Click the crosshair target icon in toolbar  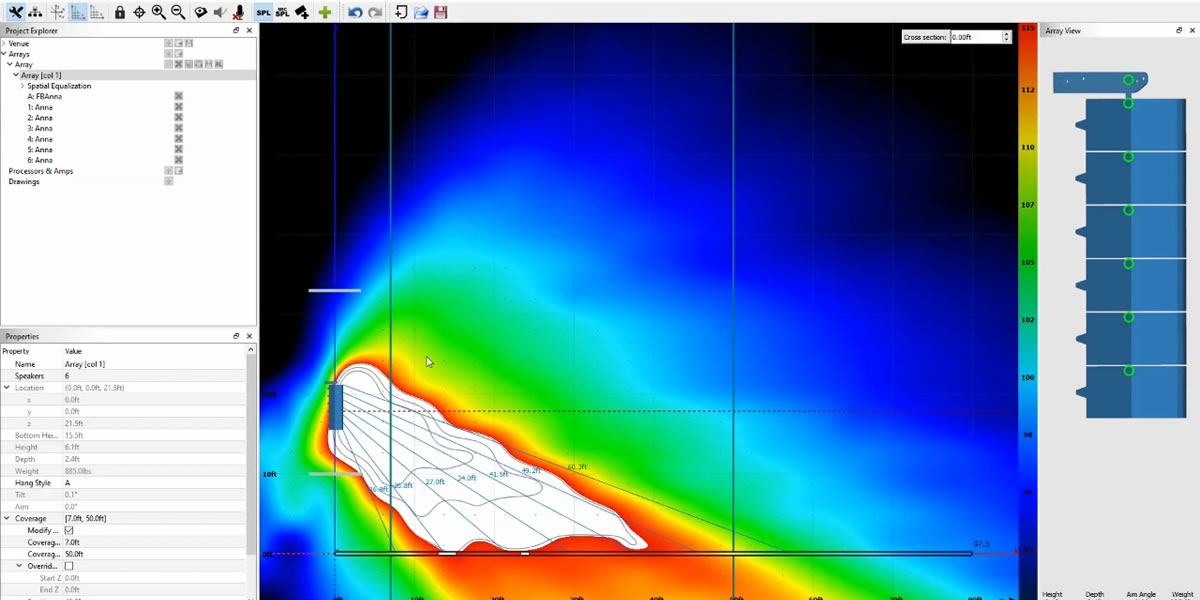(139, 12)
